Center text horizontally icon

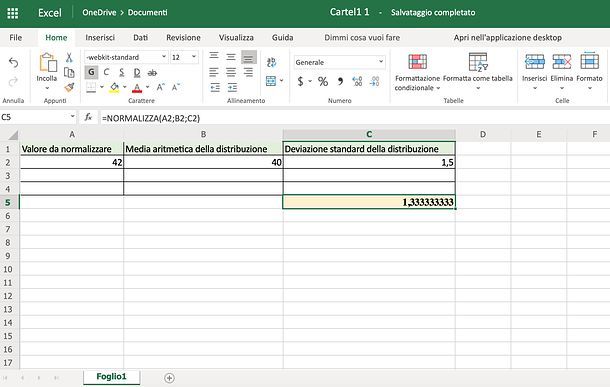231,72
